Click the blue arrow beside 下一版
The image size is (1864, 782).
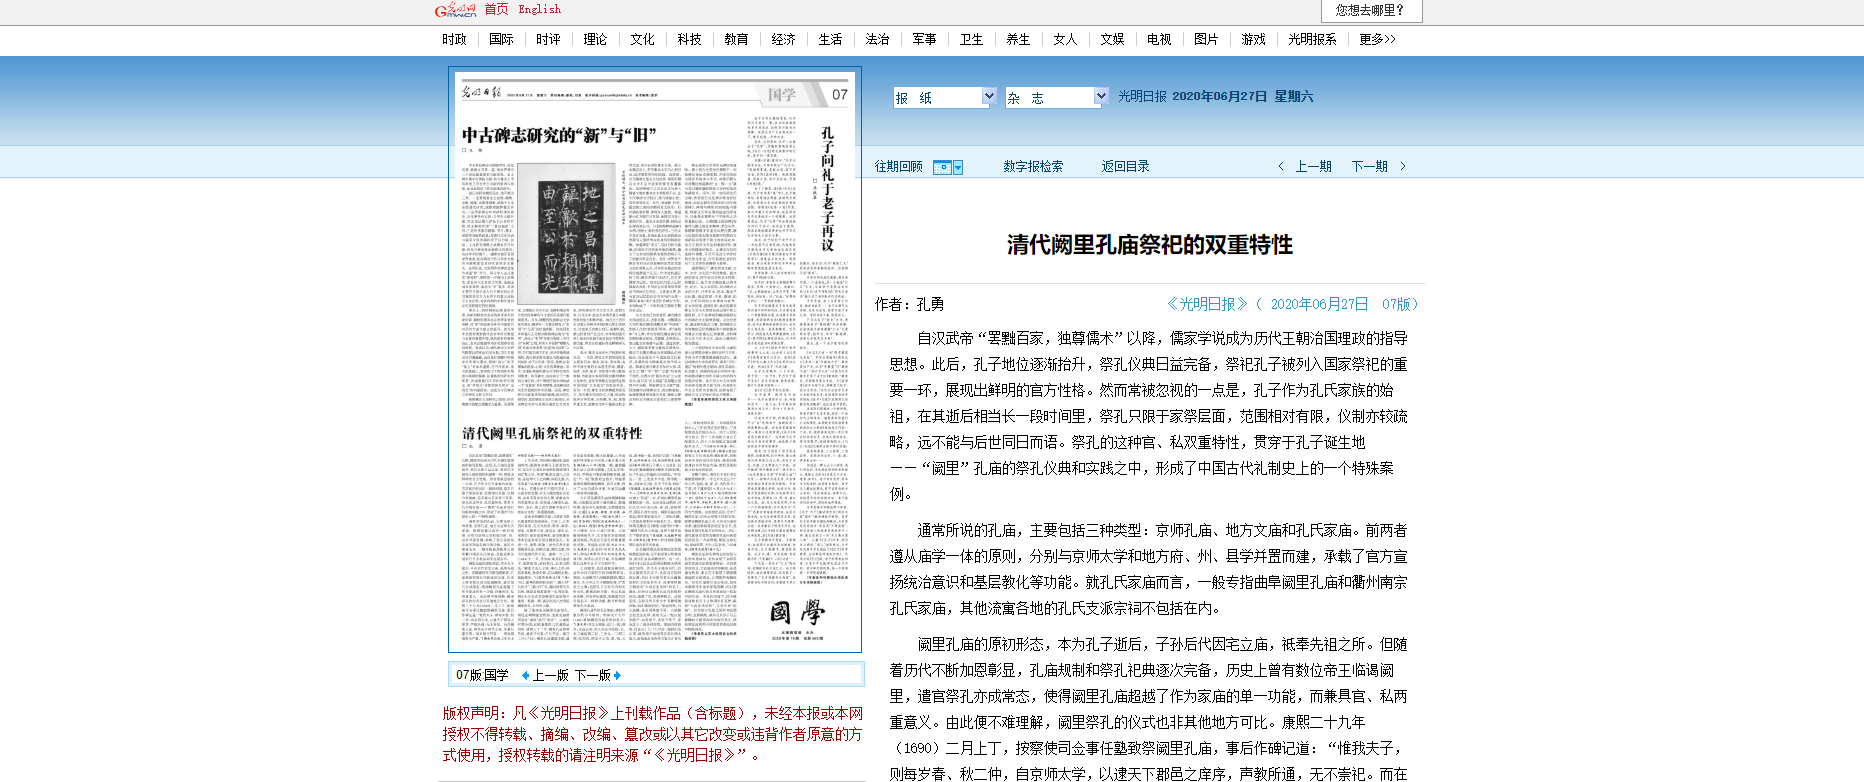point(617,676)
